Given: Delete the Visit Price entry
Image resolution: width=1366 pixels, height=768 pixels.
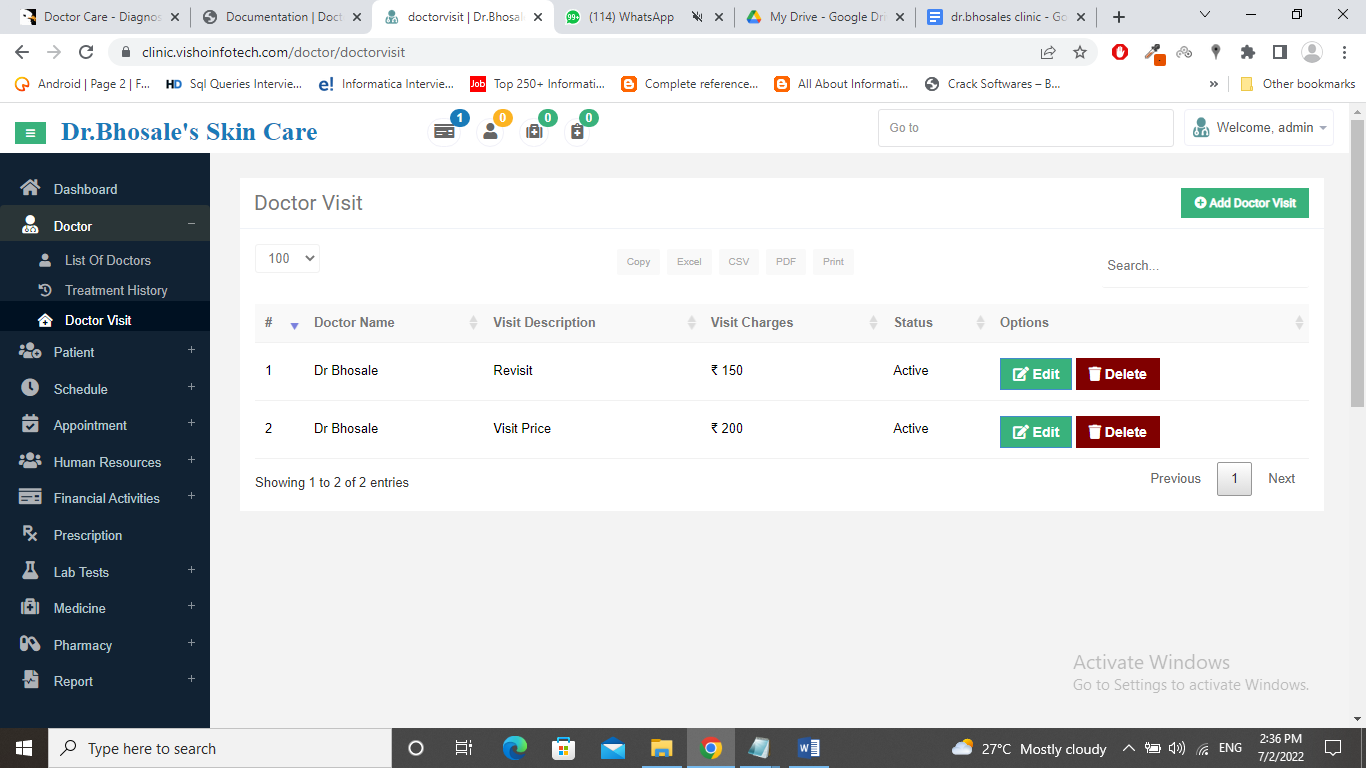Looking at the screenshot, I should (1117, 432).
